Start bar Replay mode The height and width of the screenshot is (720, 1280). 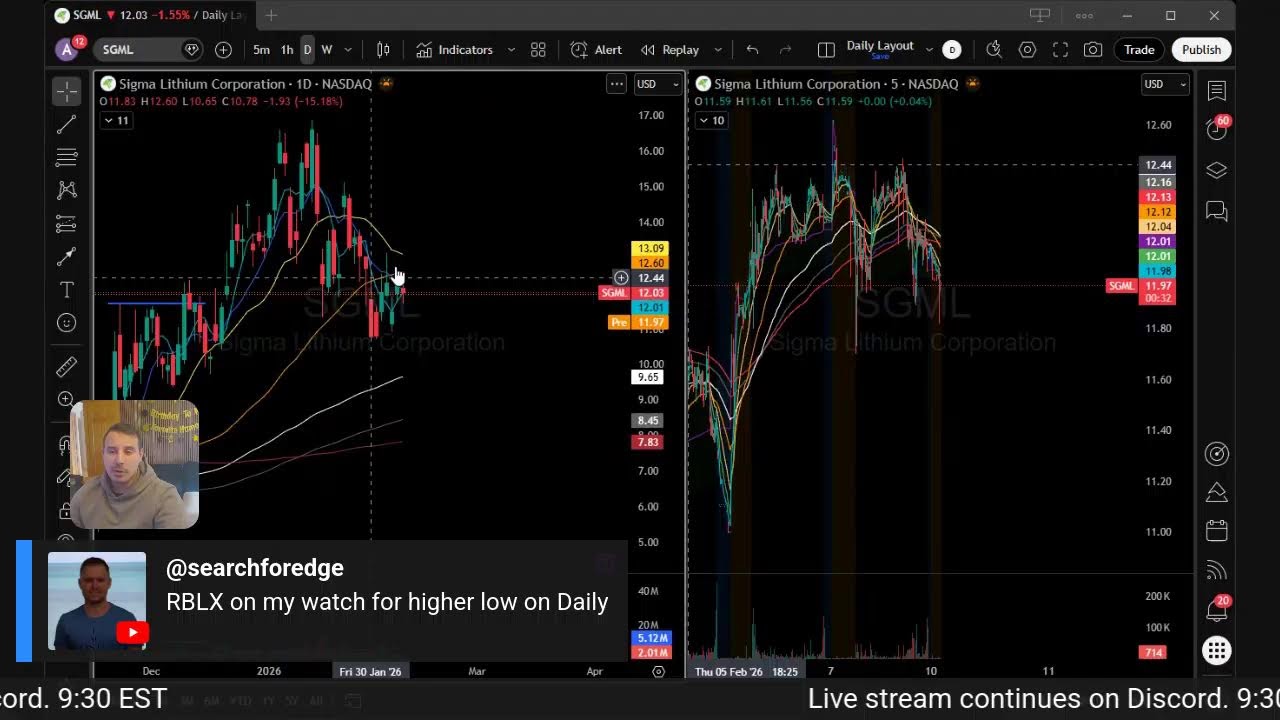pos(670,50)
